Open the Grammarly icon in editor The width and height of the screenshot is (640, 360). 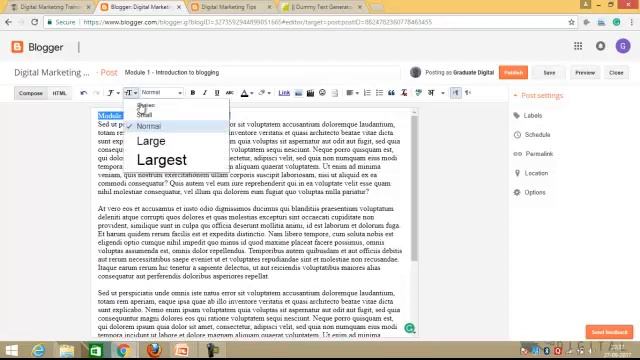coord(409,328)
